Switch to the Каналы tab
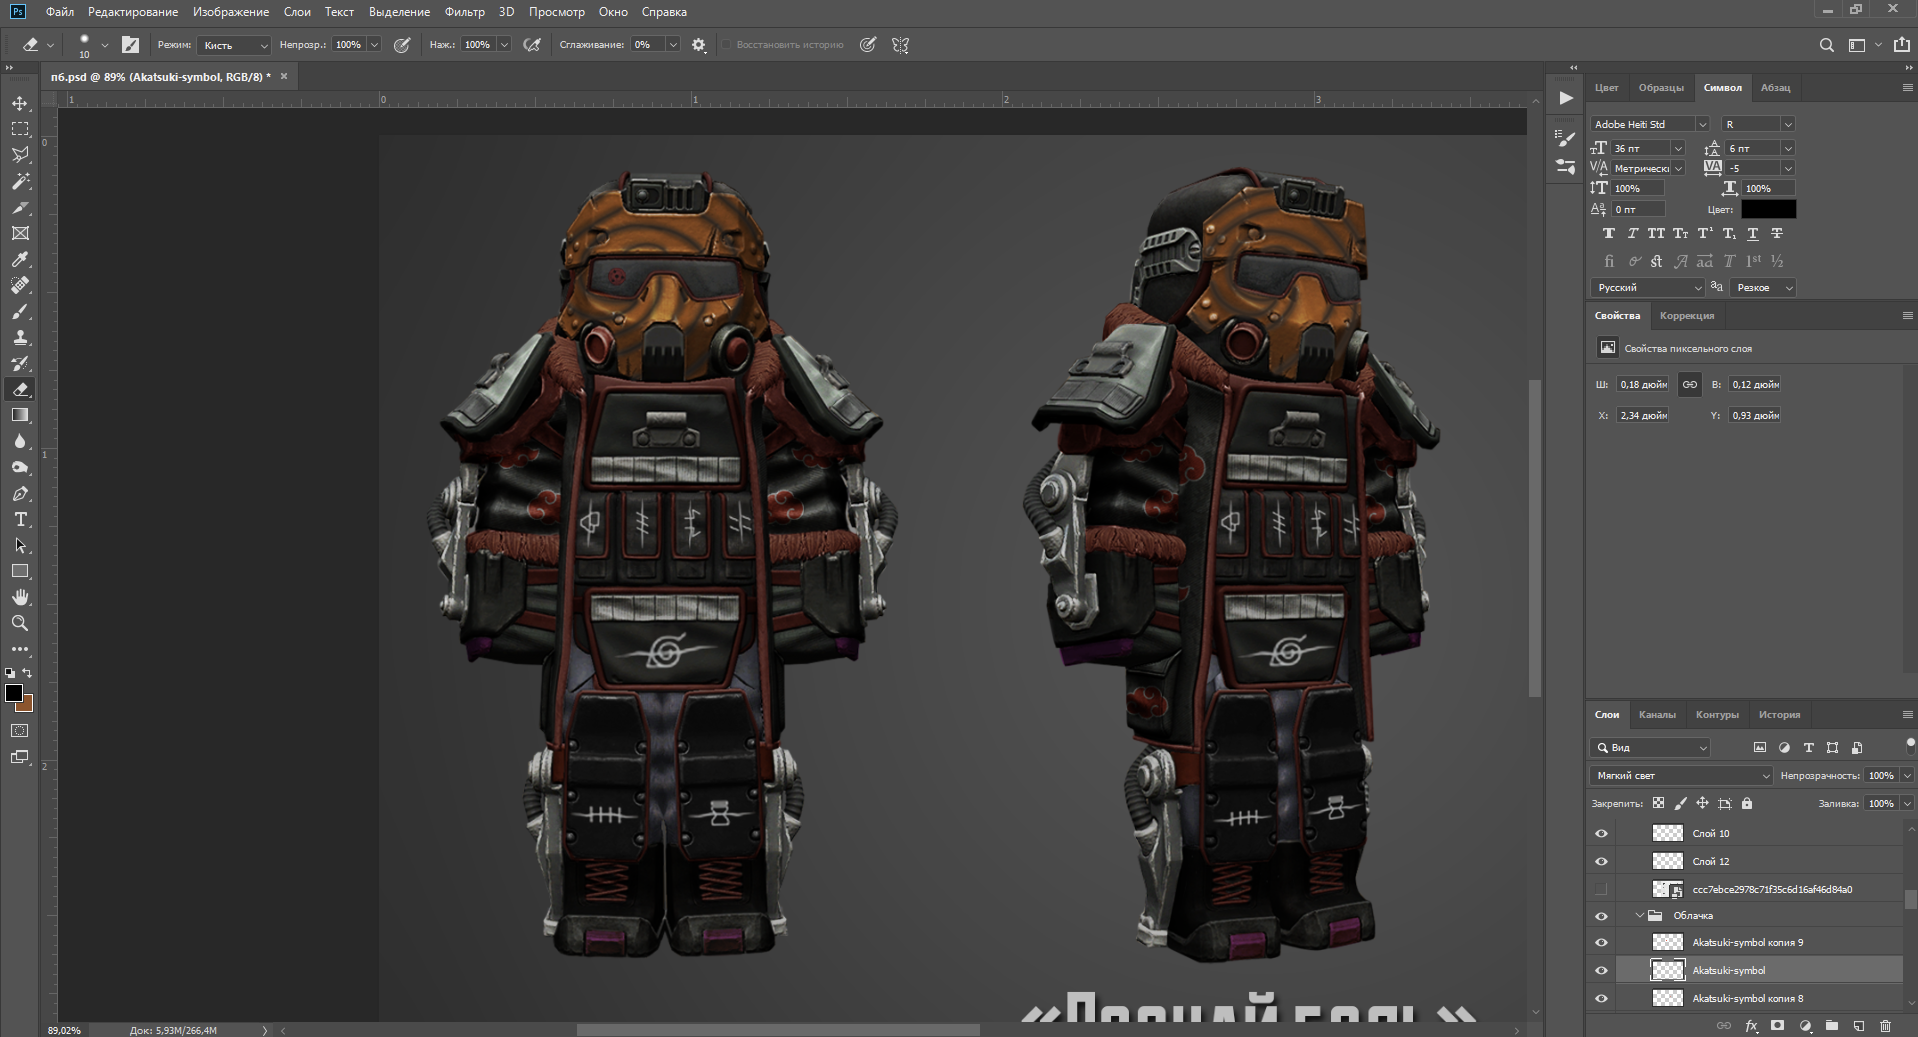The height and width of the screenshot is (1037, 1918). (x=1657, y=714)
